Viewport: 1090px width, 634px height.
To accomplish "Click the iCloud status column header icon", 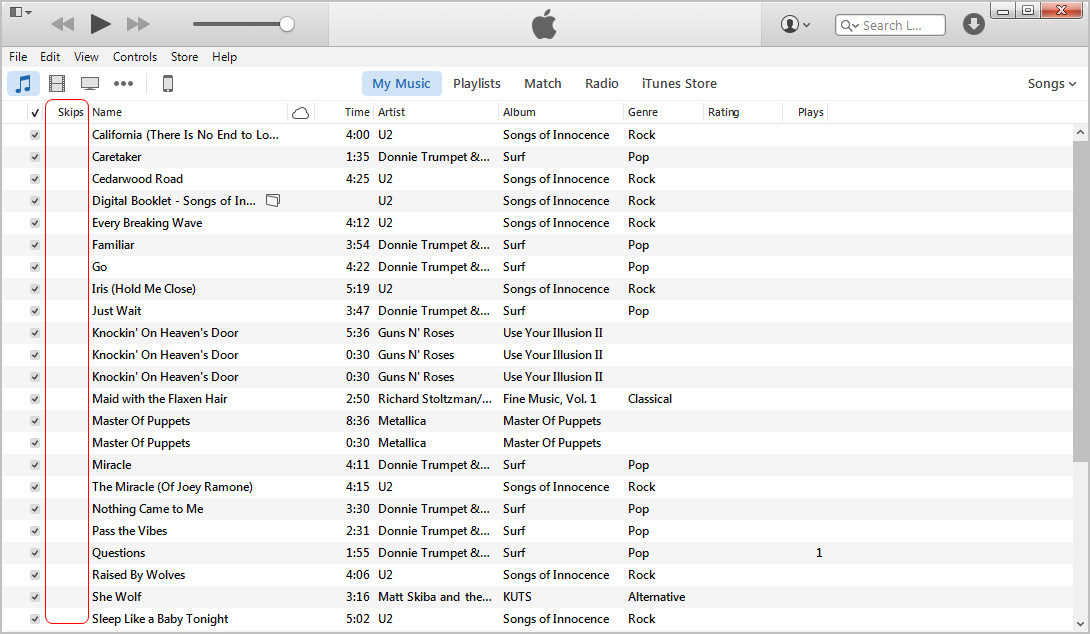I will pyautogui.click(x=300, y=113).
